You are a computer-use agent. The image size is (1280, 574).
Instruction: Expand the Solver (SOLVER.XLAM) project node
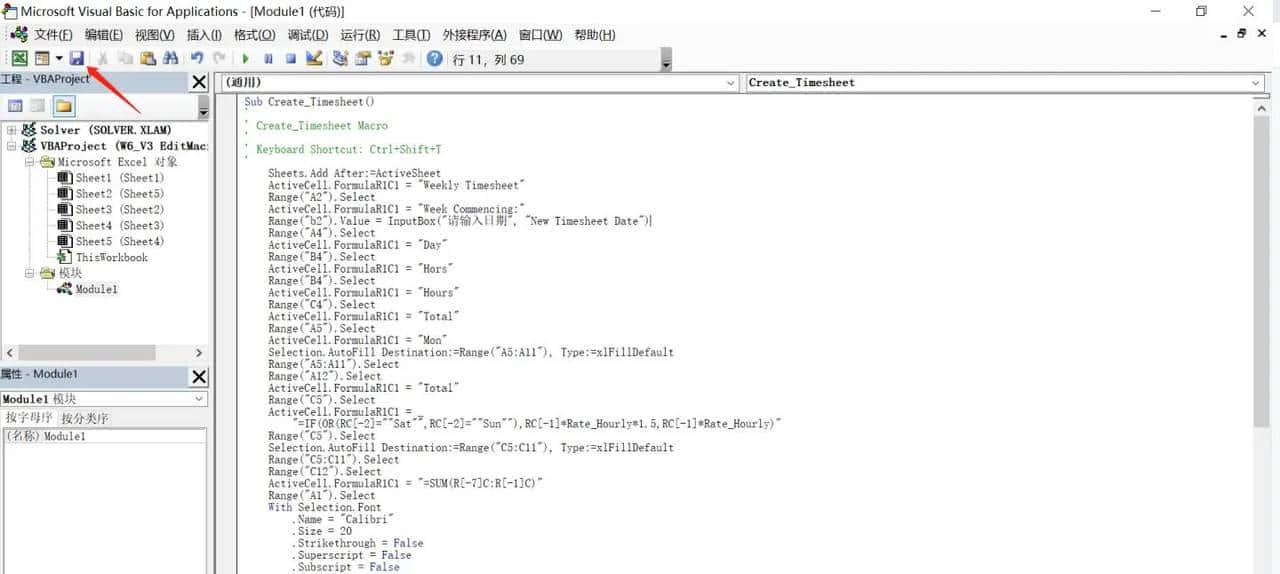[12, 130]
